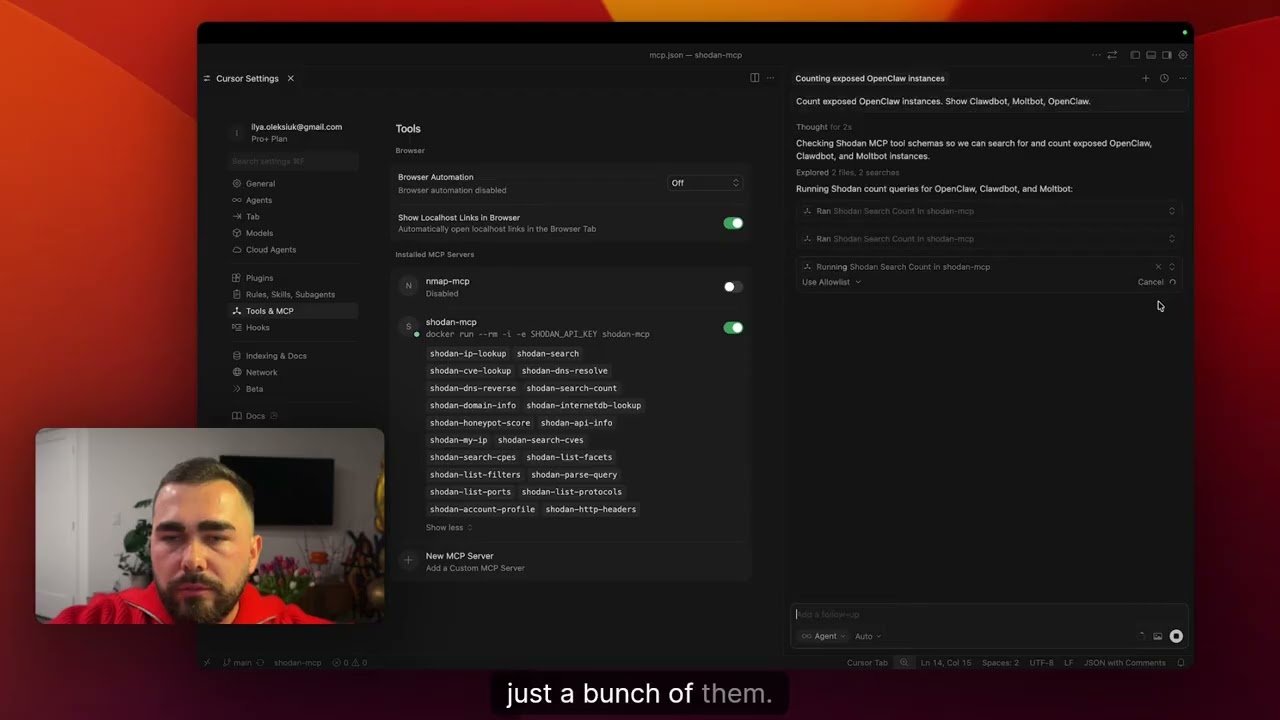Click the split editor icon
The image size is (1280, 720).
tap(755, 78)
